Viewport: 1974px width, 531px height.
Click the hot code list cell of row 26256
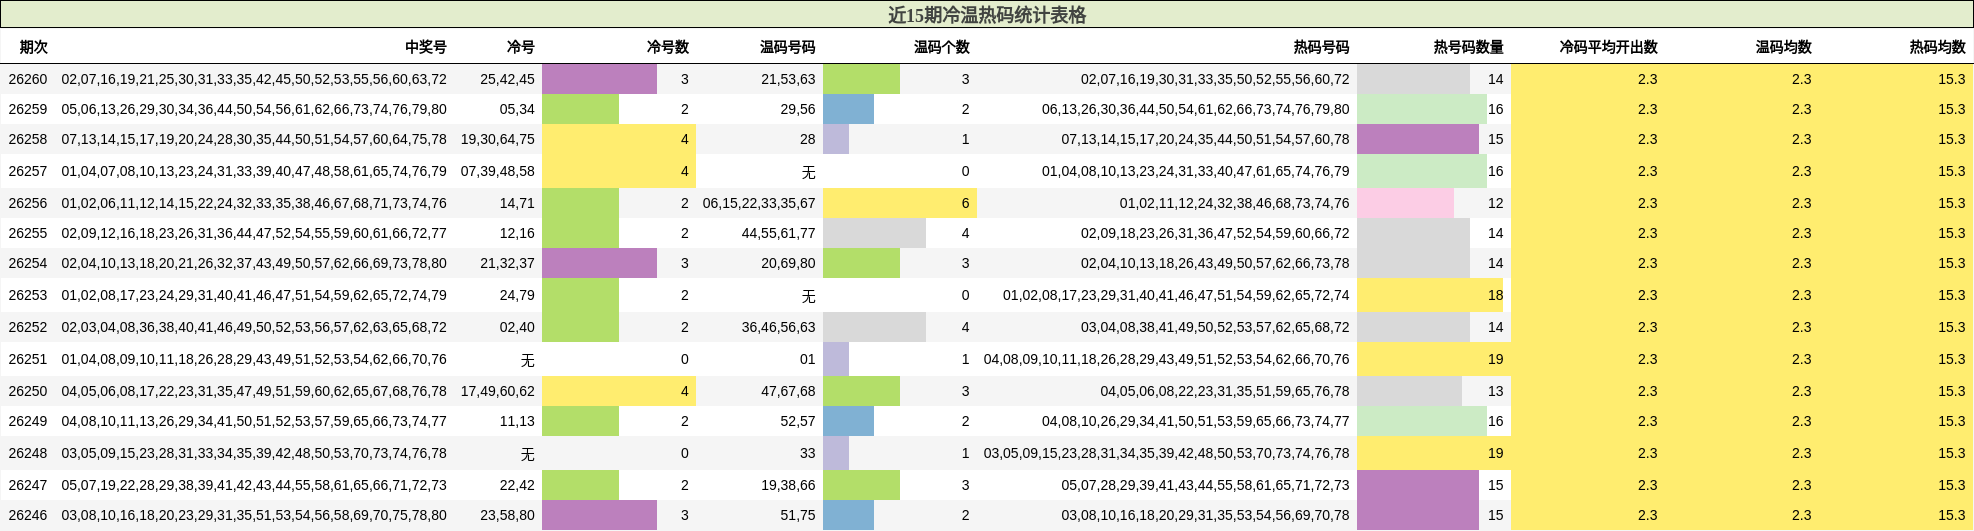coord(1234,203)
